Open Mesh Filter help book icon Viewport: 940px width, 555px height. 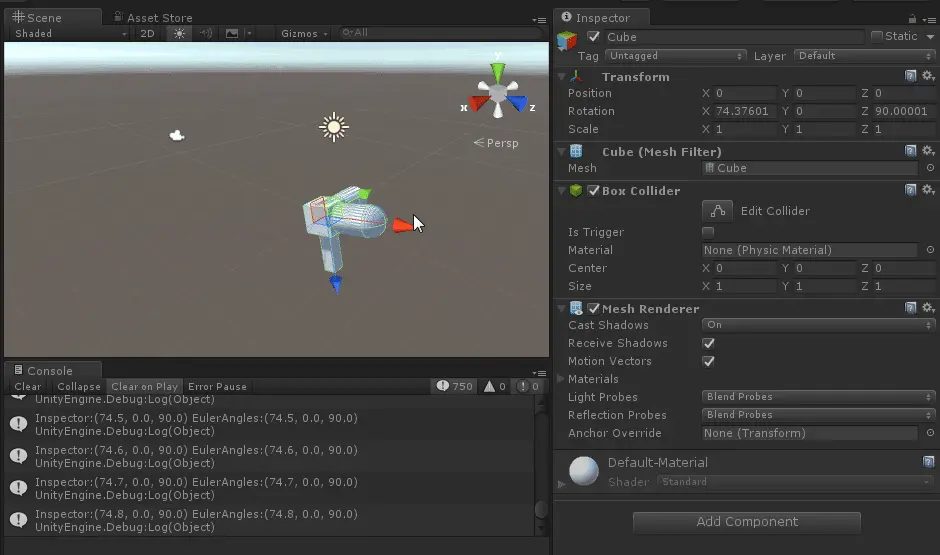coord(911,151)
